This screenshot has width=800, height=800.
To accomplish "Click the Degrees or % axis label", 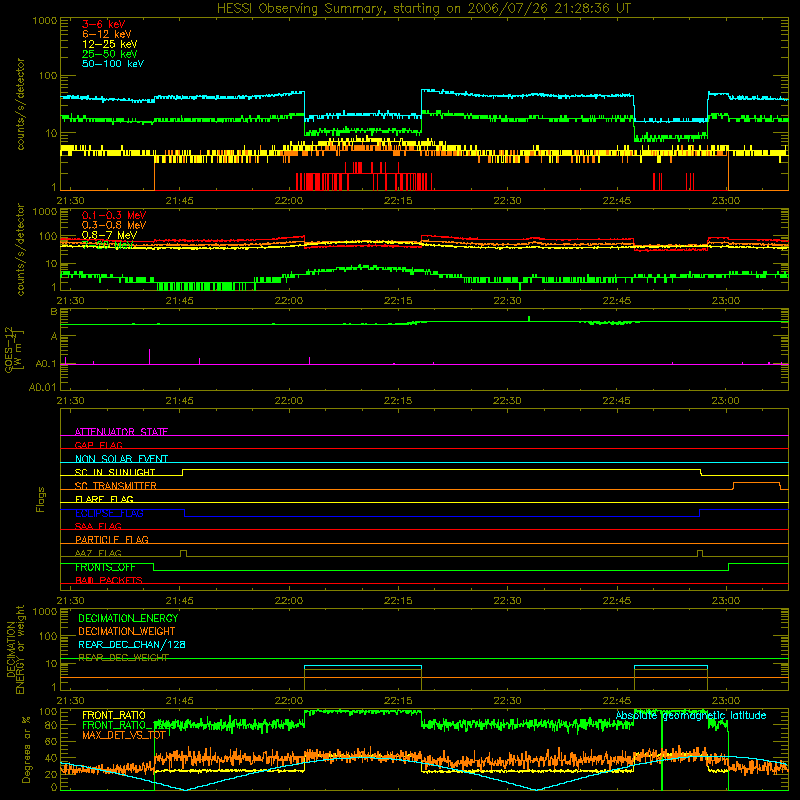I will pos(26,749).
